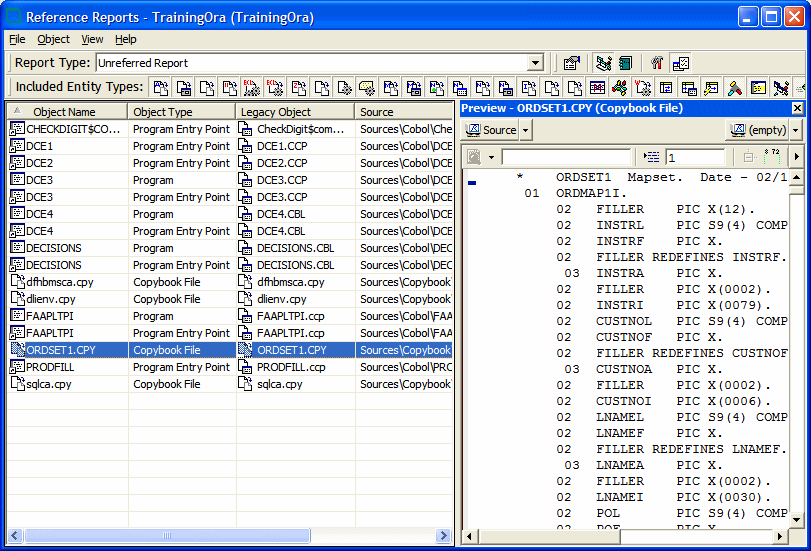811x551 pixels.
Task: Open the Object menu
Action: (54, 39)
